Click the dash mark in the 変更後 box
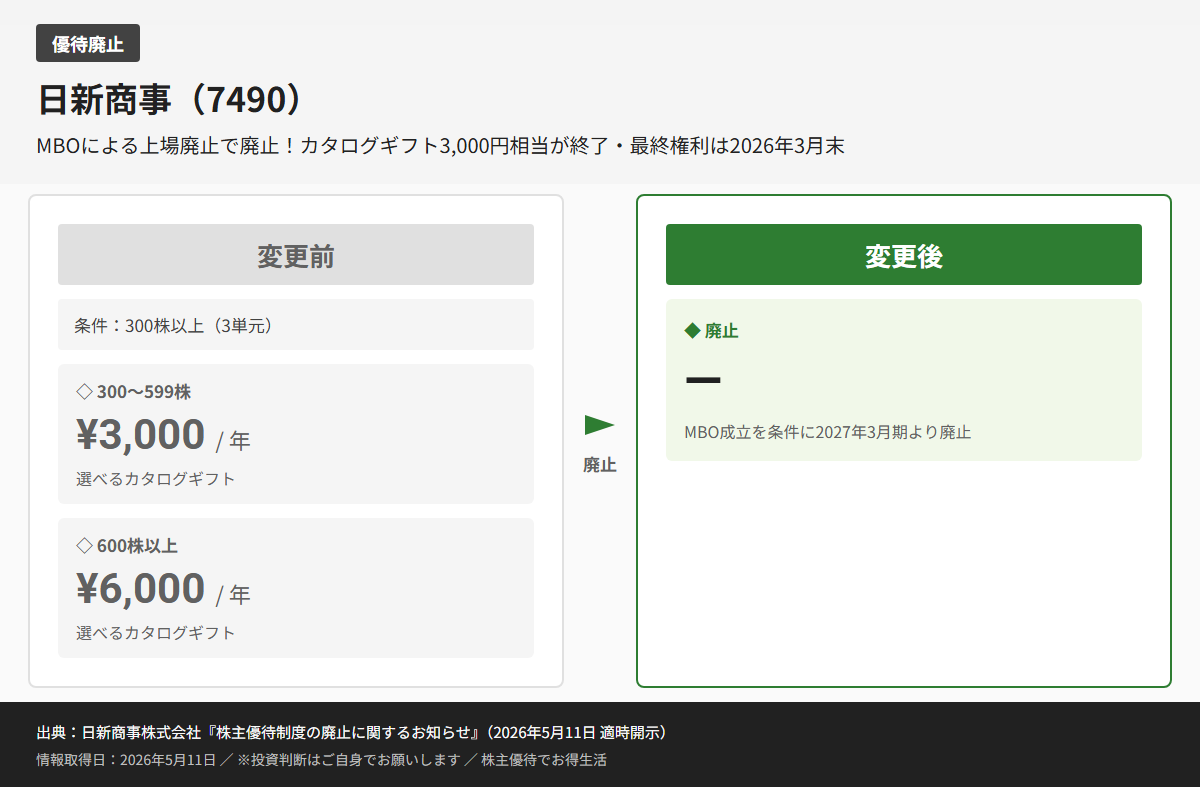The height and width of the screenshot is (811, 1200). pyautogui.click(x=703, y=380)
